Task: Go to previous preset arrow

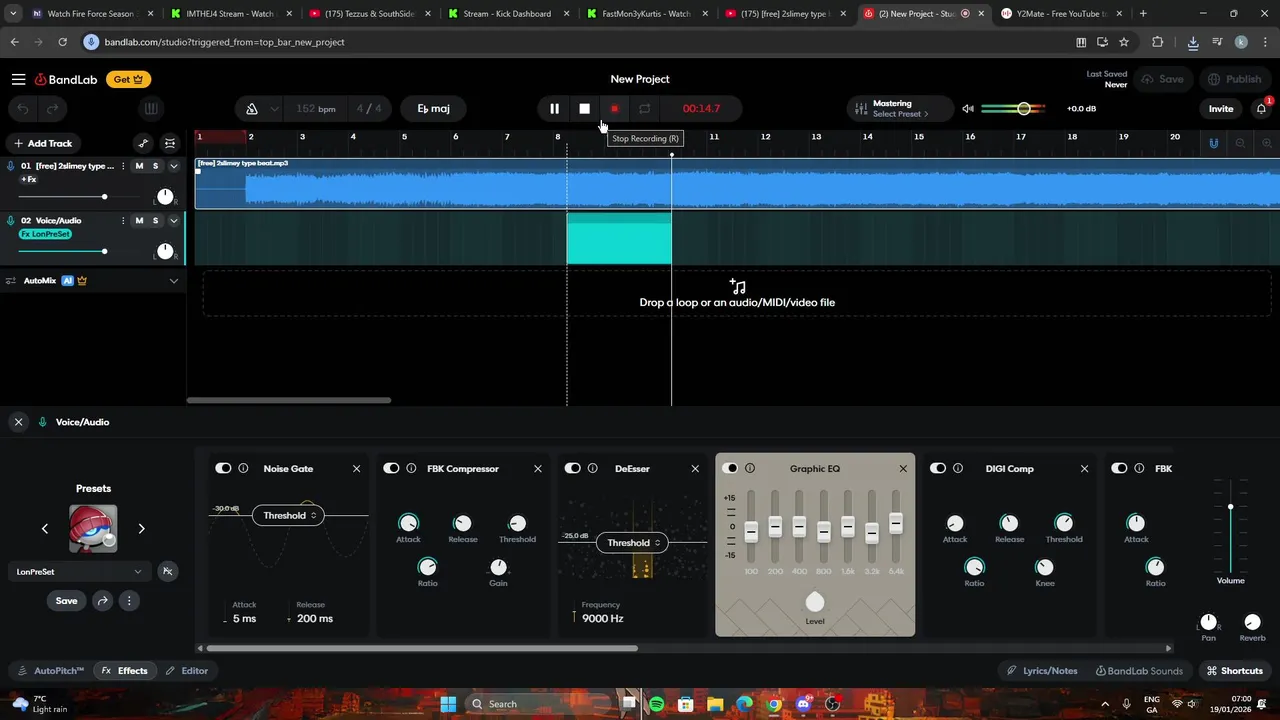Action: point(45,528)
